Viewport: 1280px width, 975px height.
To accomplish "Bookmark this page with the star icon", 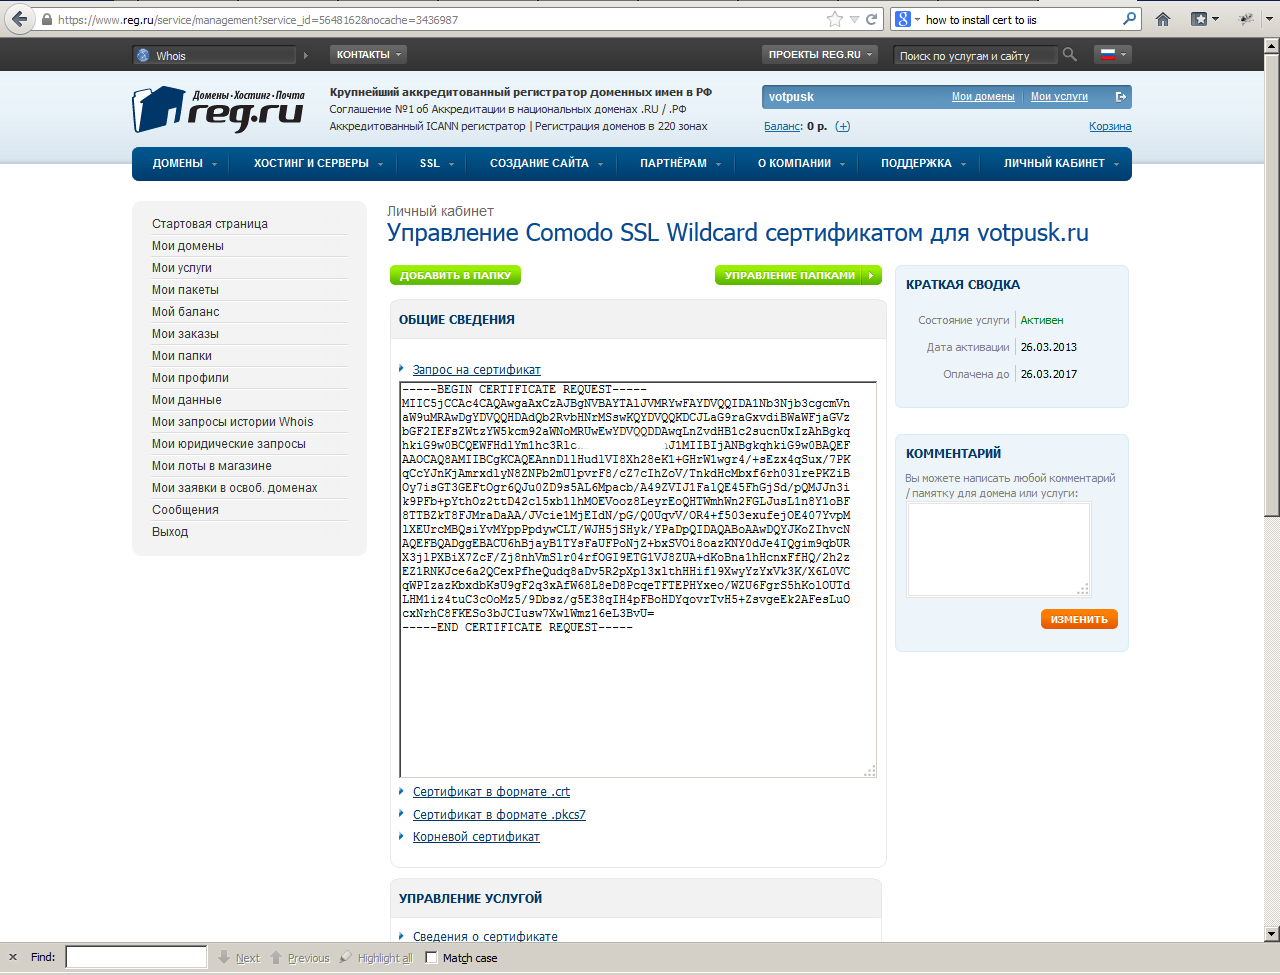I will coord(835,19).
